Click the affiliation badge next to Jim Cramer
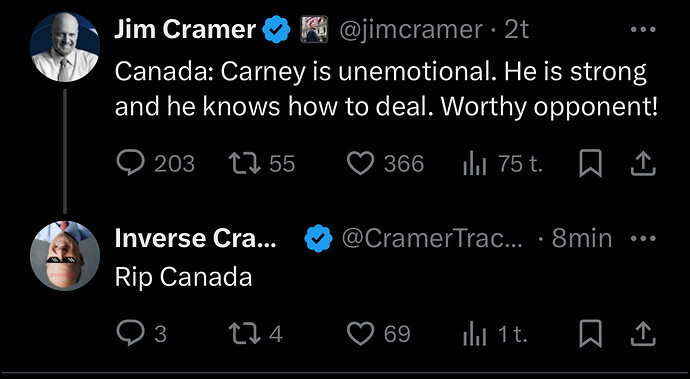 click(x=314, y=29)
